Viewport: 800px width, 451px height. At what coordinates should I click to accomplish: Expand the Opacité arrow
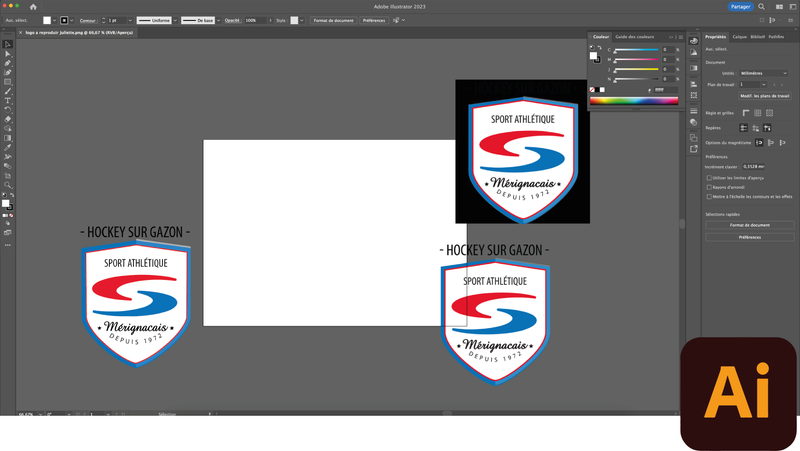[x=270, y=20]
